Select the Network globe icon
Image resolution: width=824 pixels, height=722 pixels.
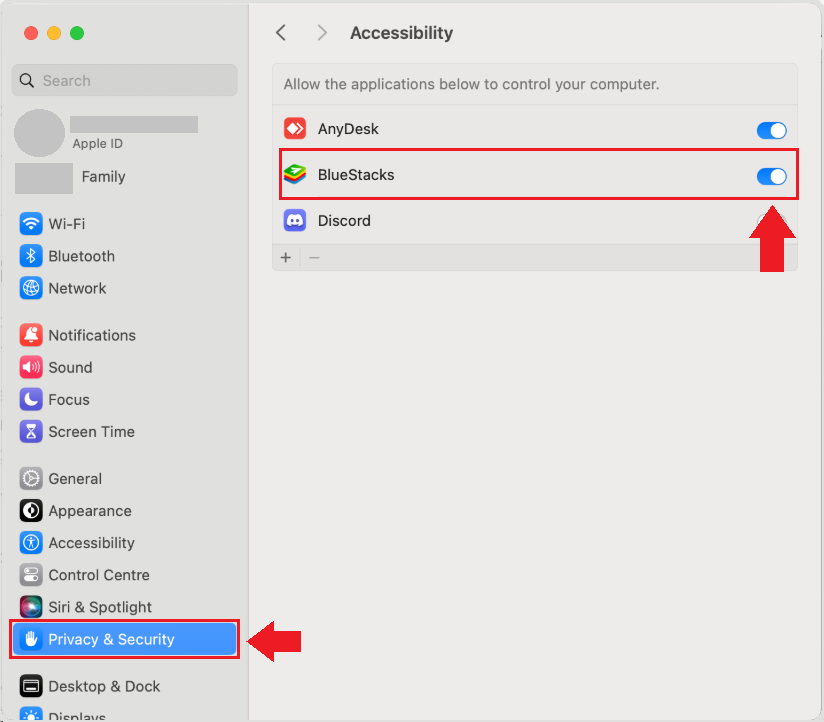pos(31,288)
